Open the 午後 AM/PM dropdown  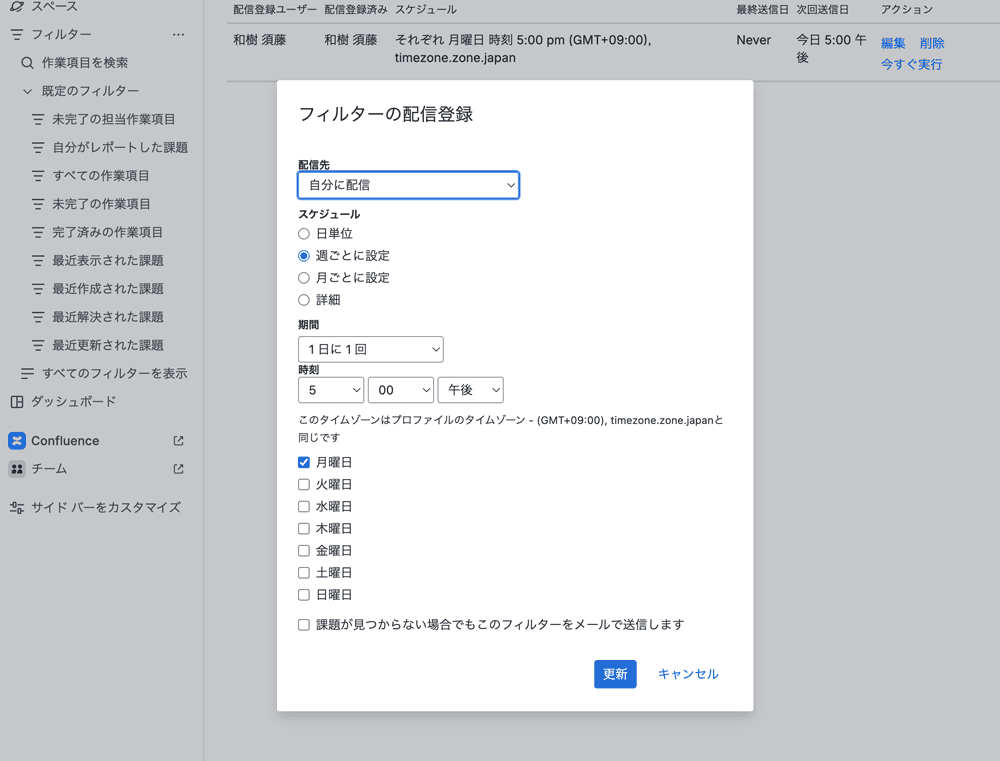(470, 390)
